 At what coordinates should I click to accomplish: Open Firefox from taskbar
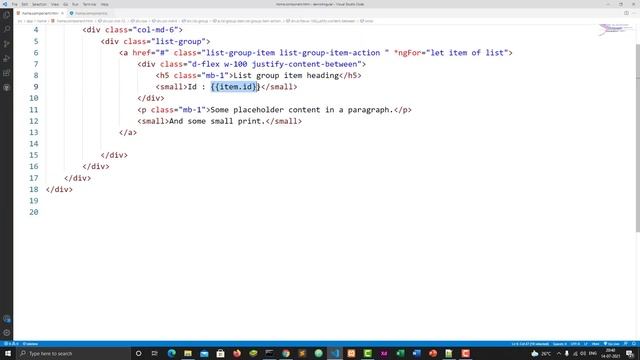click(237, 353)
